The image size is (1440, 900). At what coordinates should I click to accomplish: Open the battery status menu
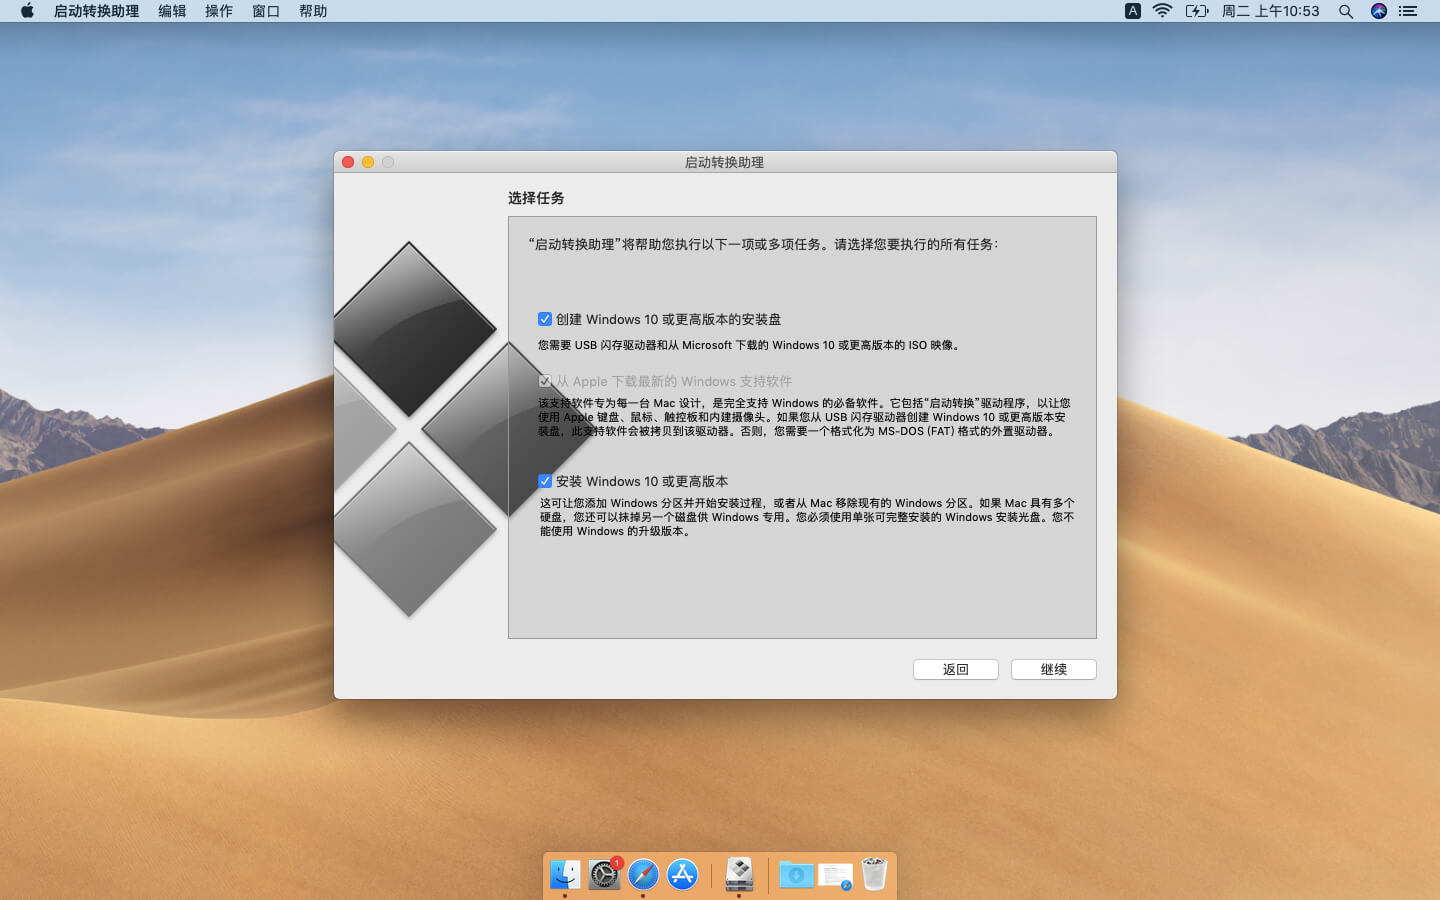pos(1197,11)
